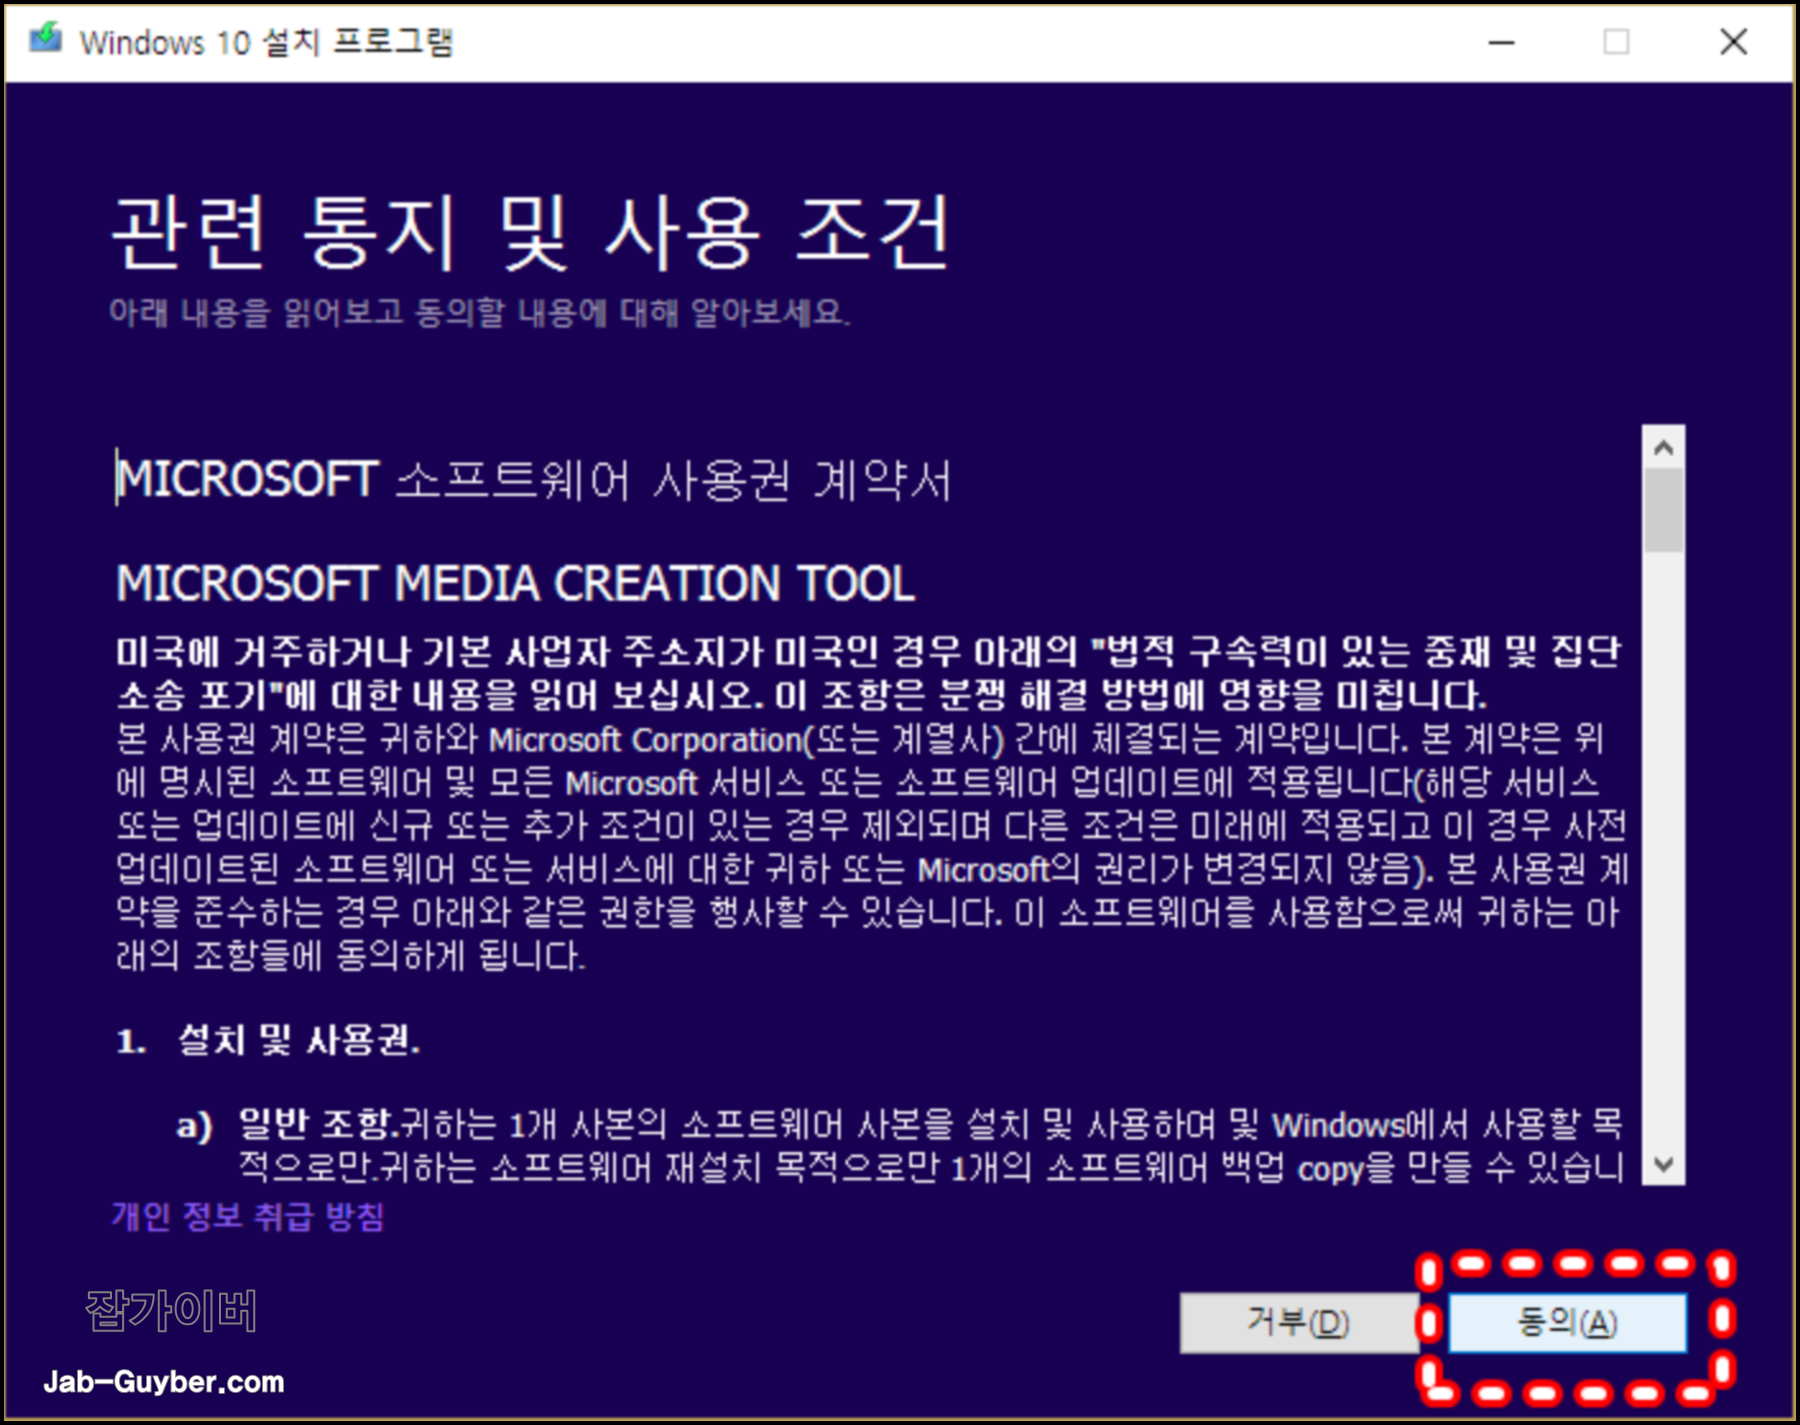Click the scrollbar up arrow
The image size is (1800, 1425).
[1663, 447]
